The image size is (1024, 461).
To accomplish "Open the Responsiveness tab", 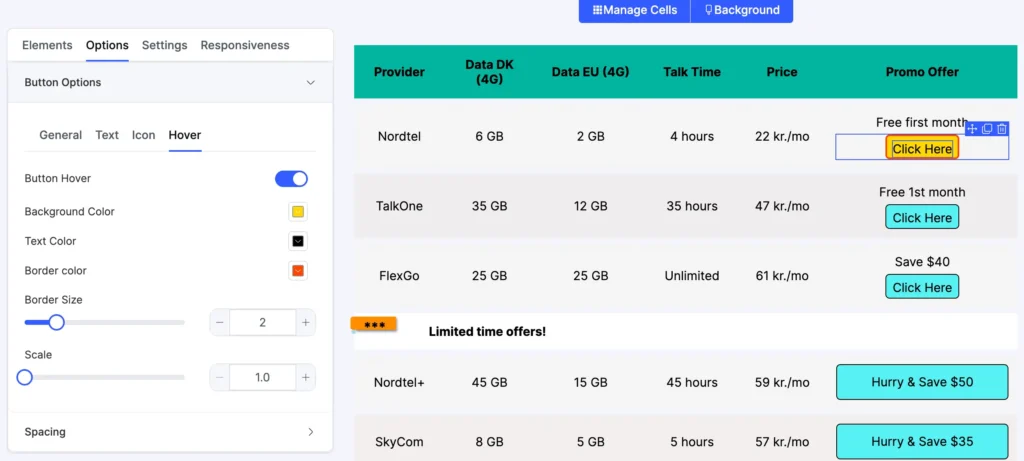I will tap(245, 45).
